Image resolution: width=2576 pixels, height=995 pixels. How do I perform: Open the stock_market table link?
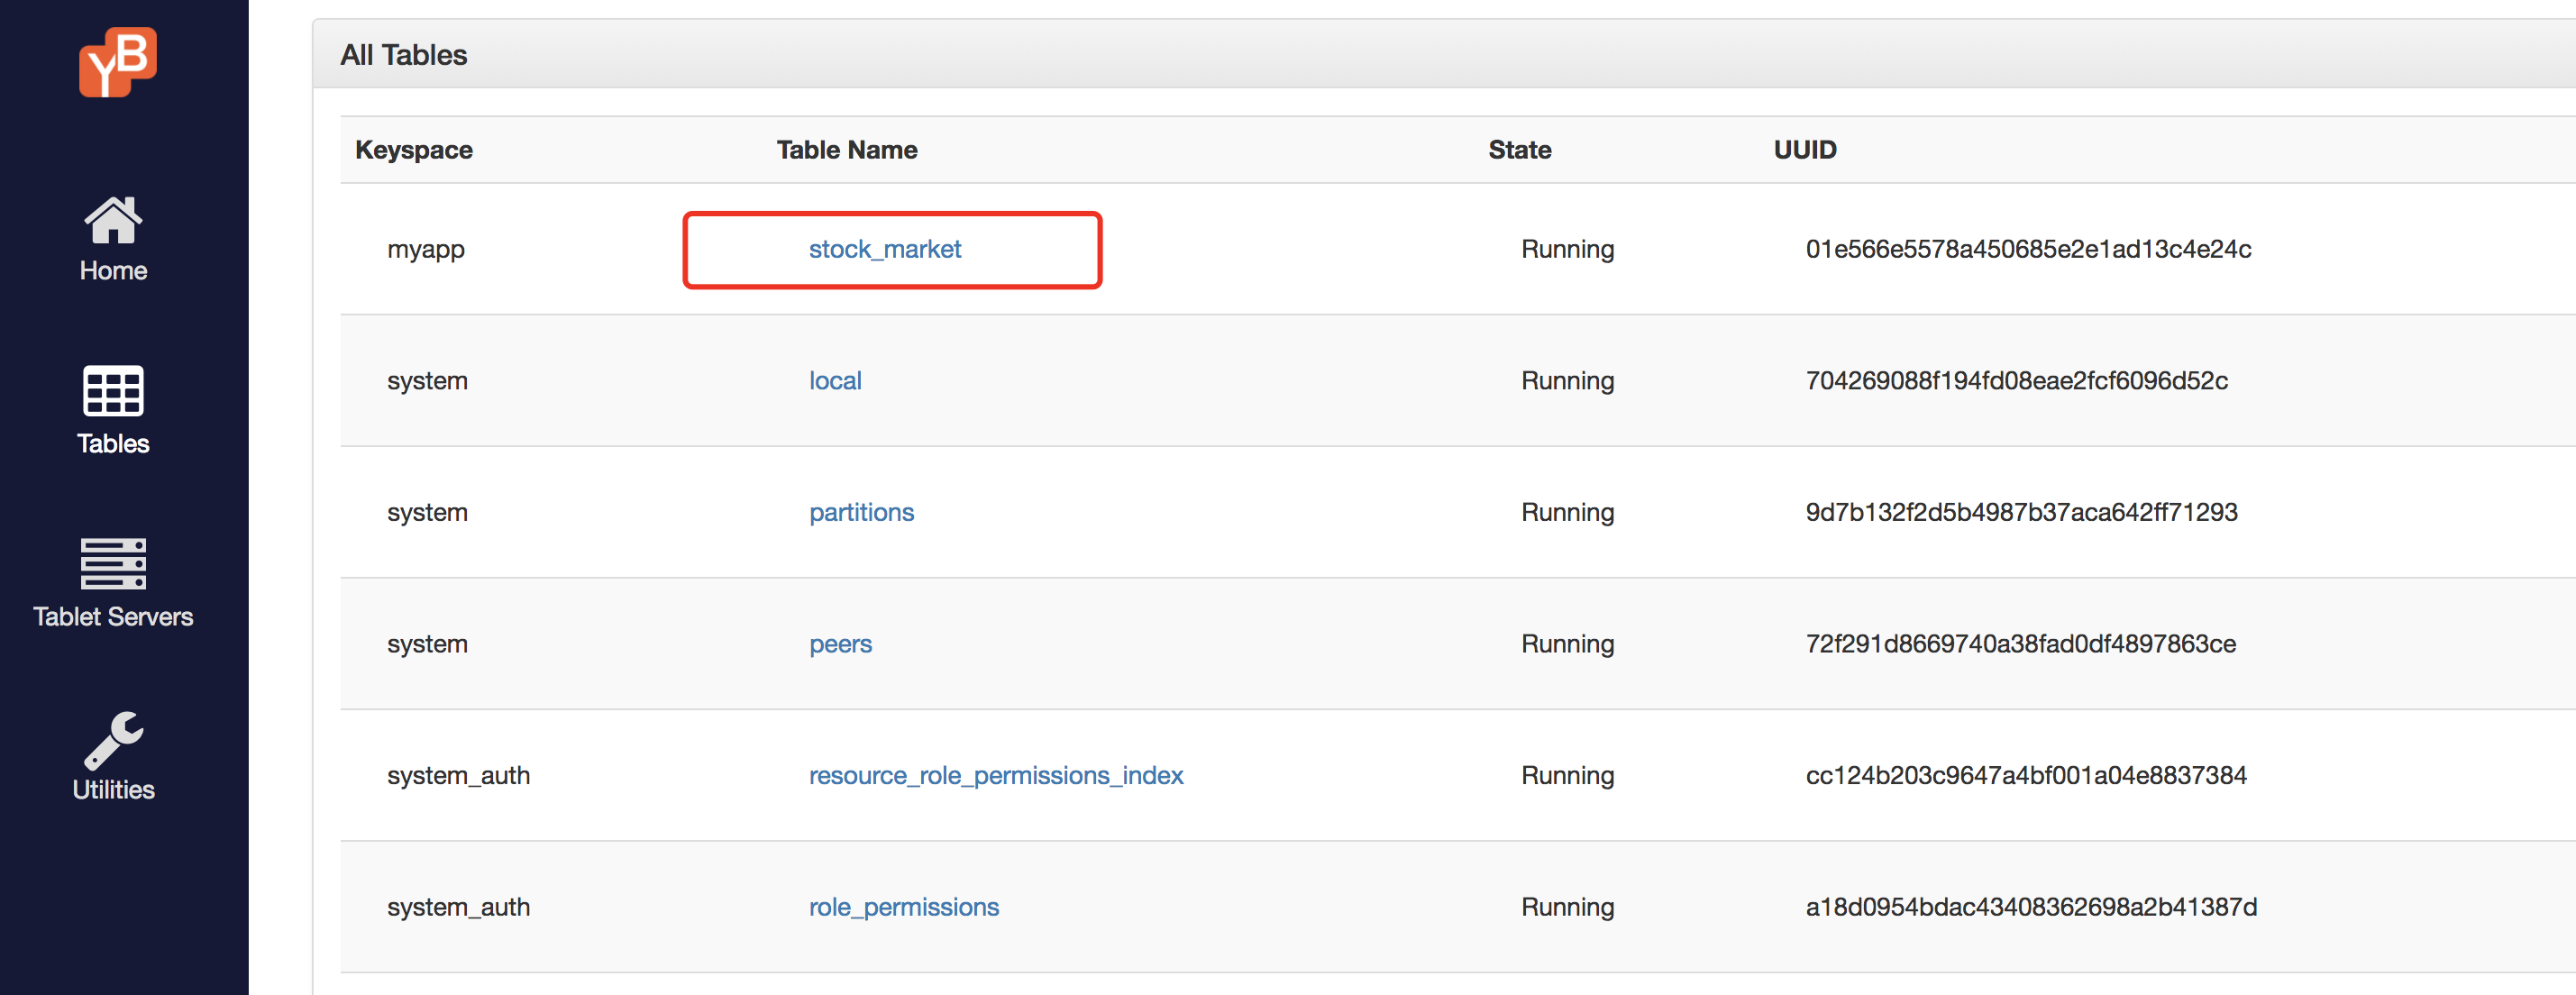(x=885, y=249)
